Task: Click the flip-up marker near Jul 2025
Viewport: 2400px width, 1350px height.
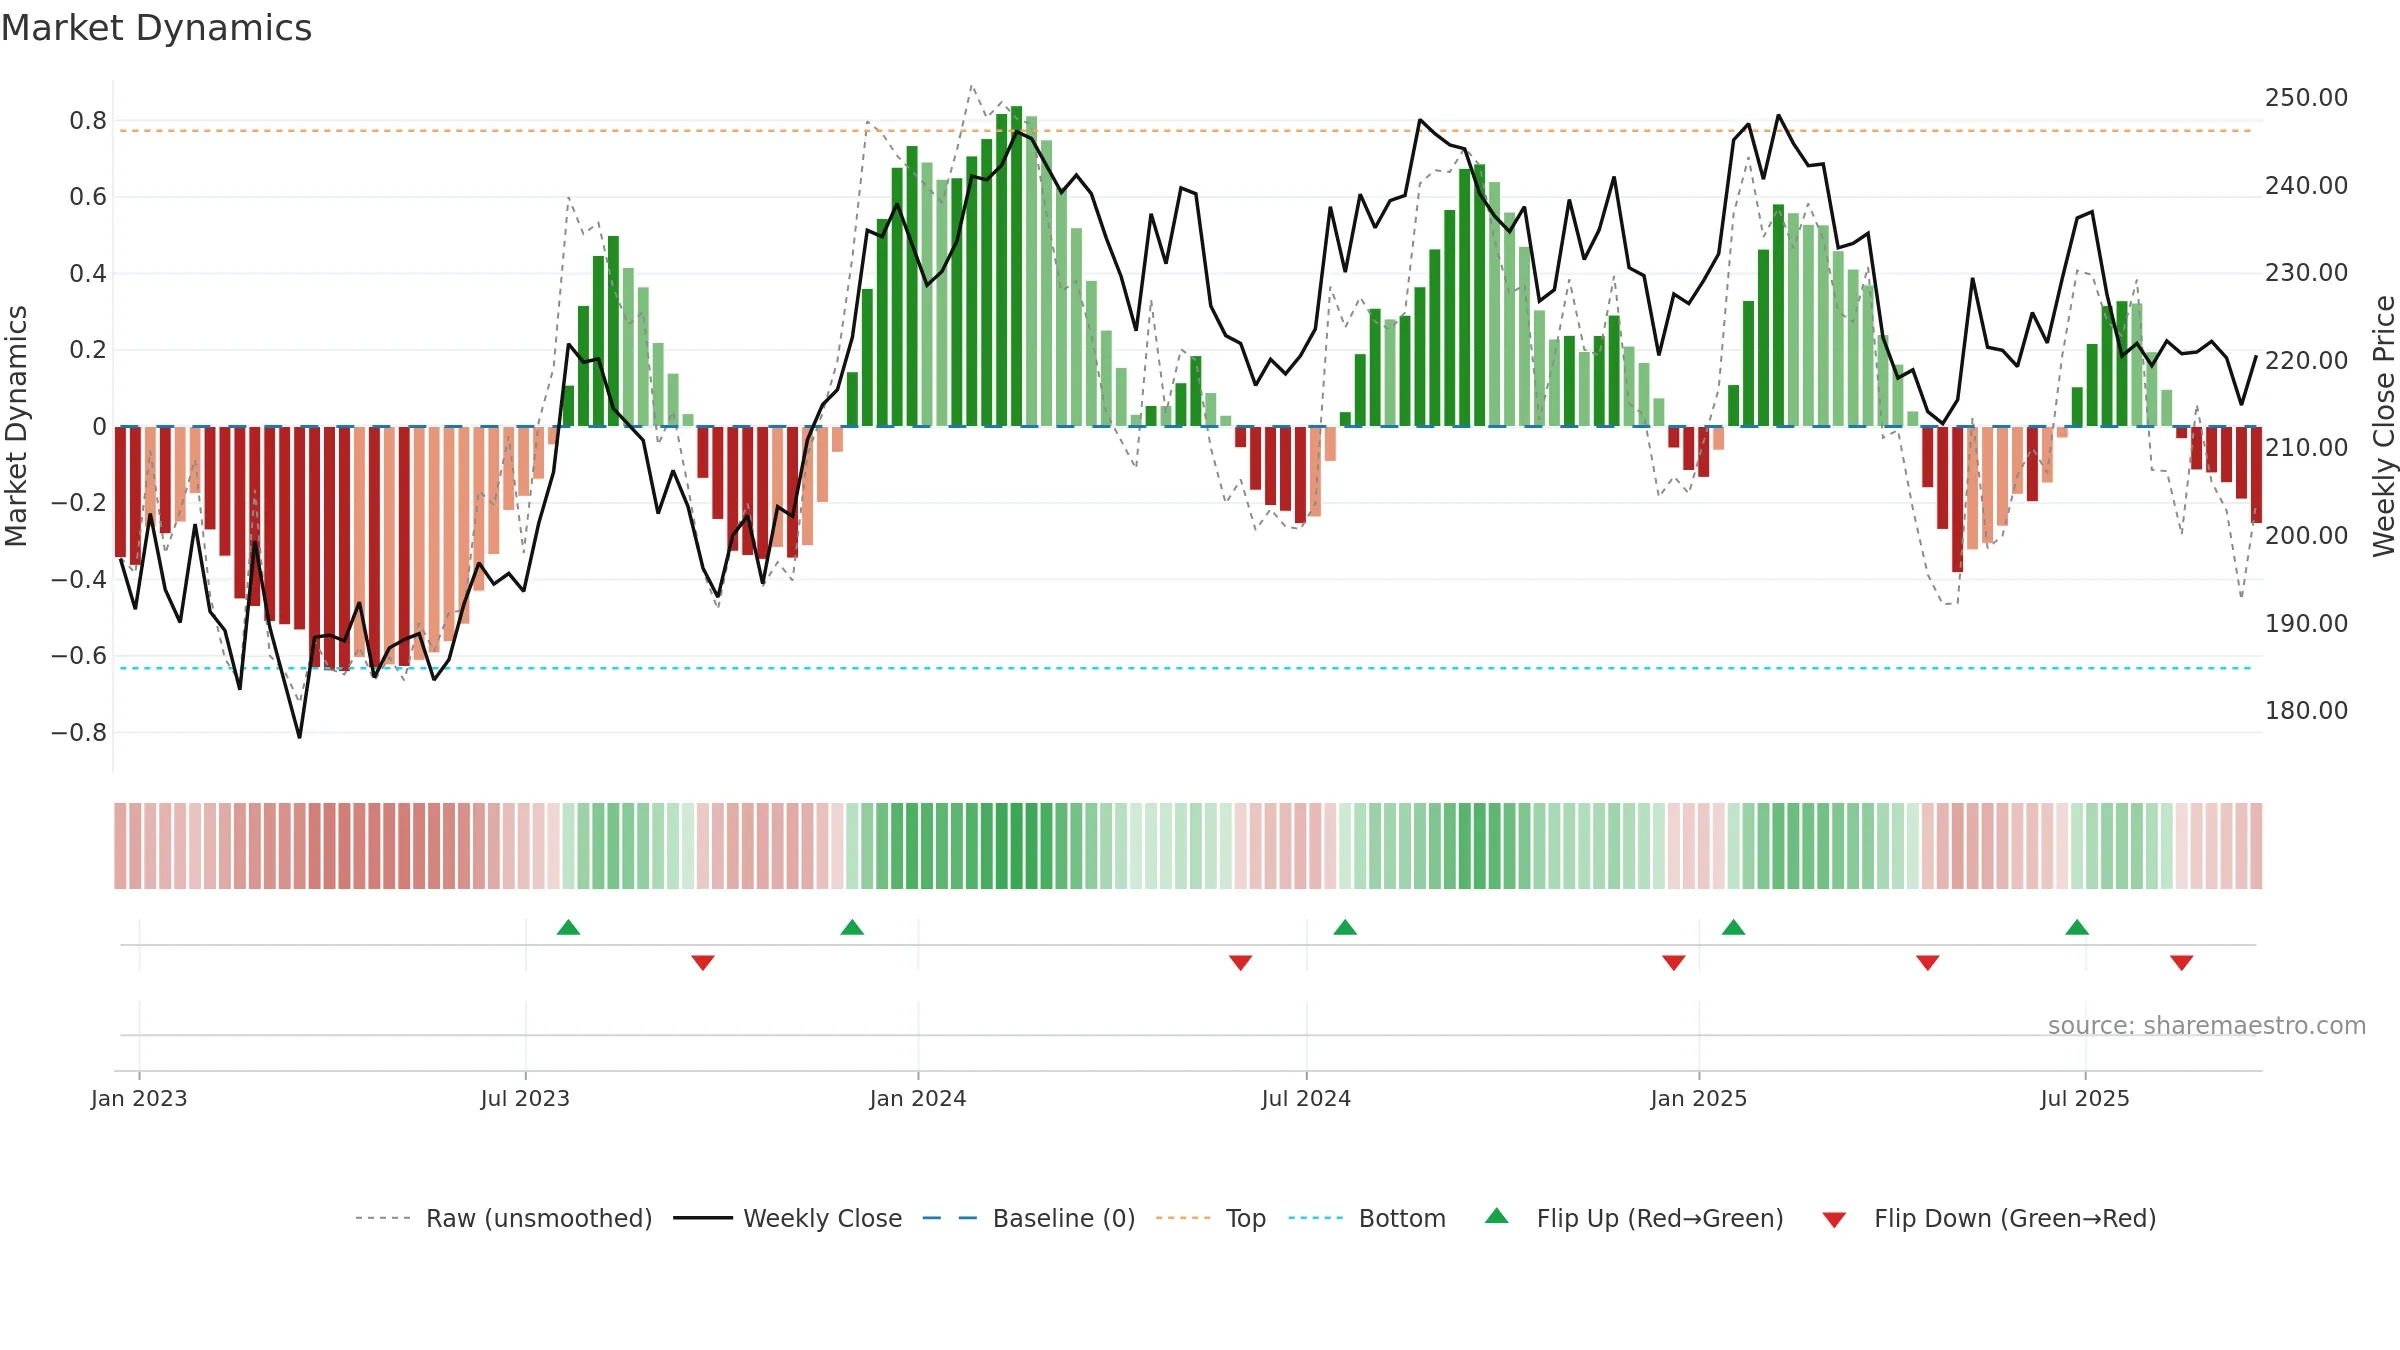Action: [2077, 927]
